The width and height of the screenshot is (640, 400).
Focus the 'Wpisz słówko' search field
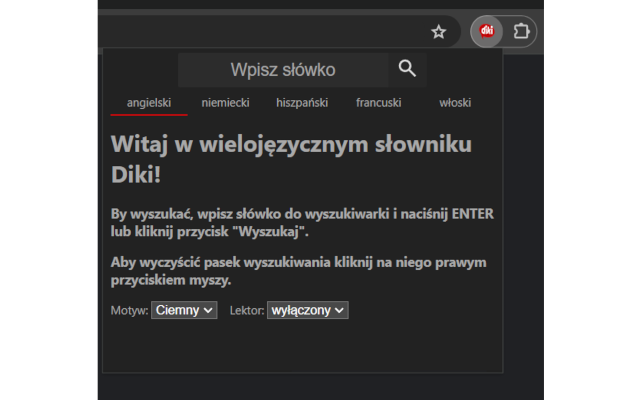[283, 70]
